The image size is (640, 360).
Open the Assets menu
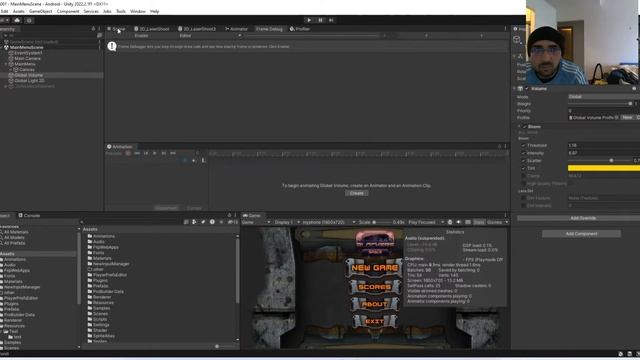tap(19, 11)
